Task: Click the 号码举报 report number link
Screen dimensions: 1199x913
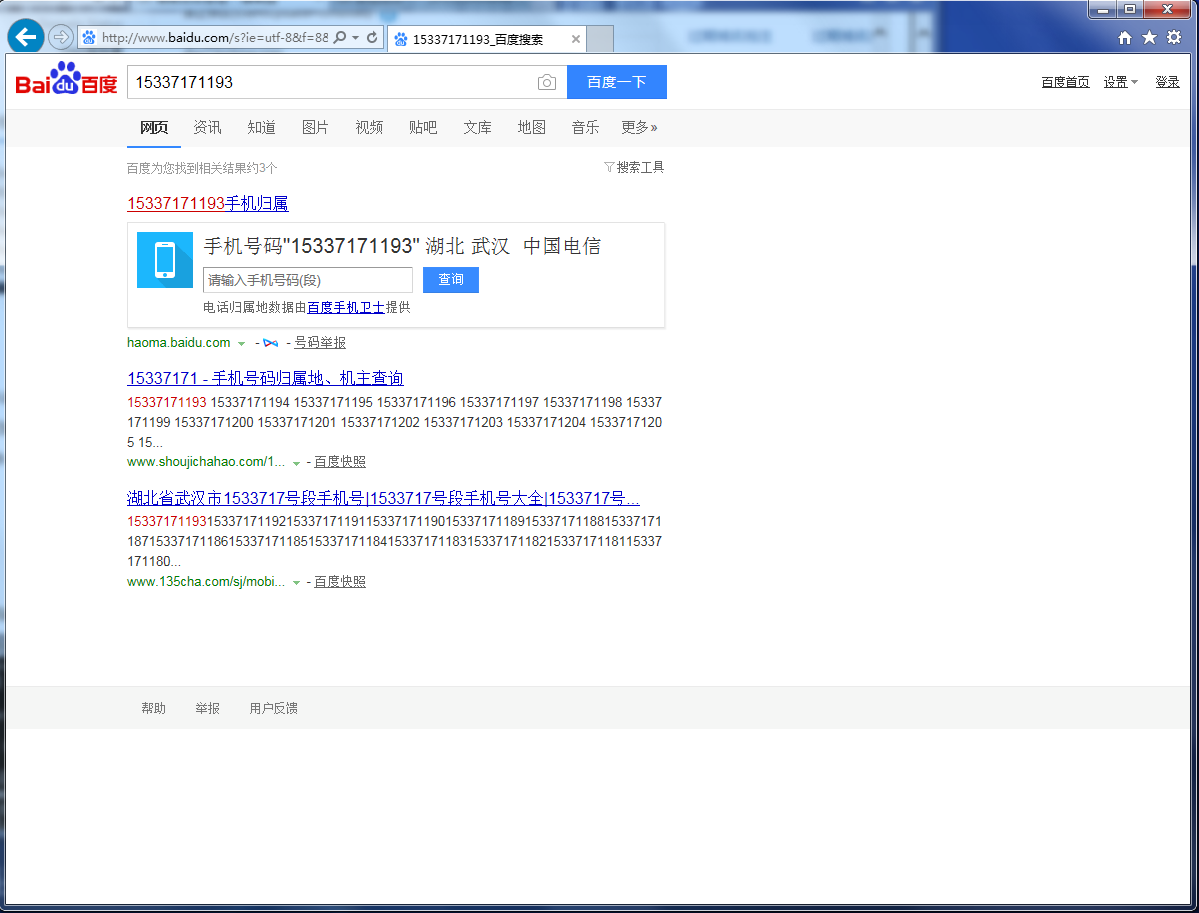Action: [x=320, y=343]
